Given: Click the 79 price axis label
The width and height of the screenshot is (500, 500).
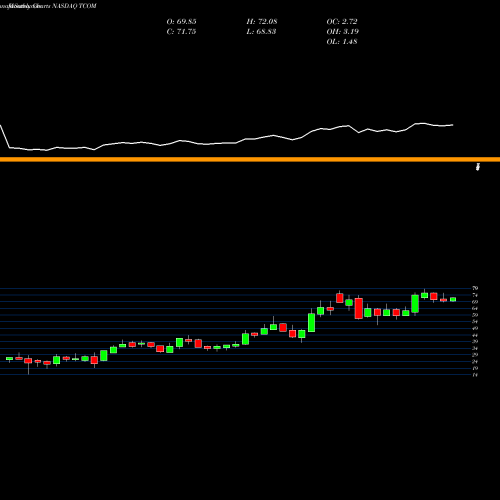Looking at the screenshot, I should click(x=475, y=288).
